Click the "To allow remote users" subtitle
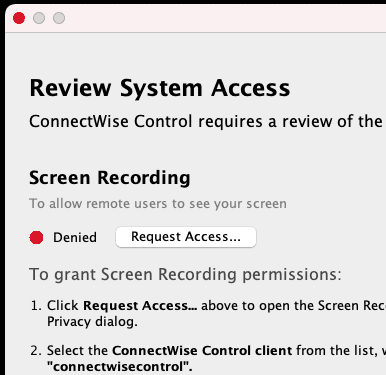 [158, 203]
